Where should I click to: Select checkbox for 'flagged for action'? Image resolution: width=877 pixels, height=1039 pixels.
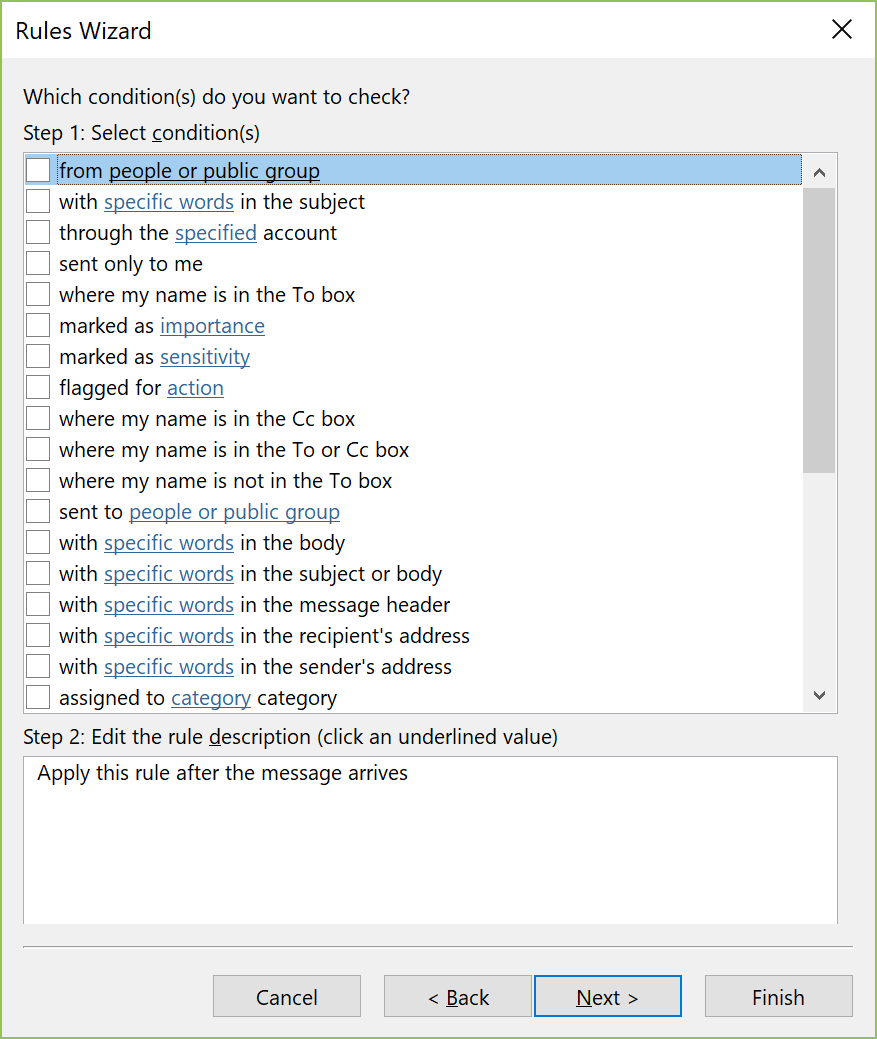point(38,388)
